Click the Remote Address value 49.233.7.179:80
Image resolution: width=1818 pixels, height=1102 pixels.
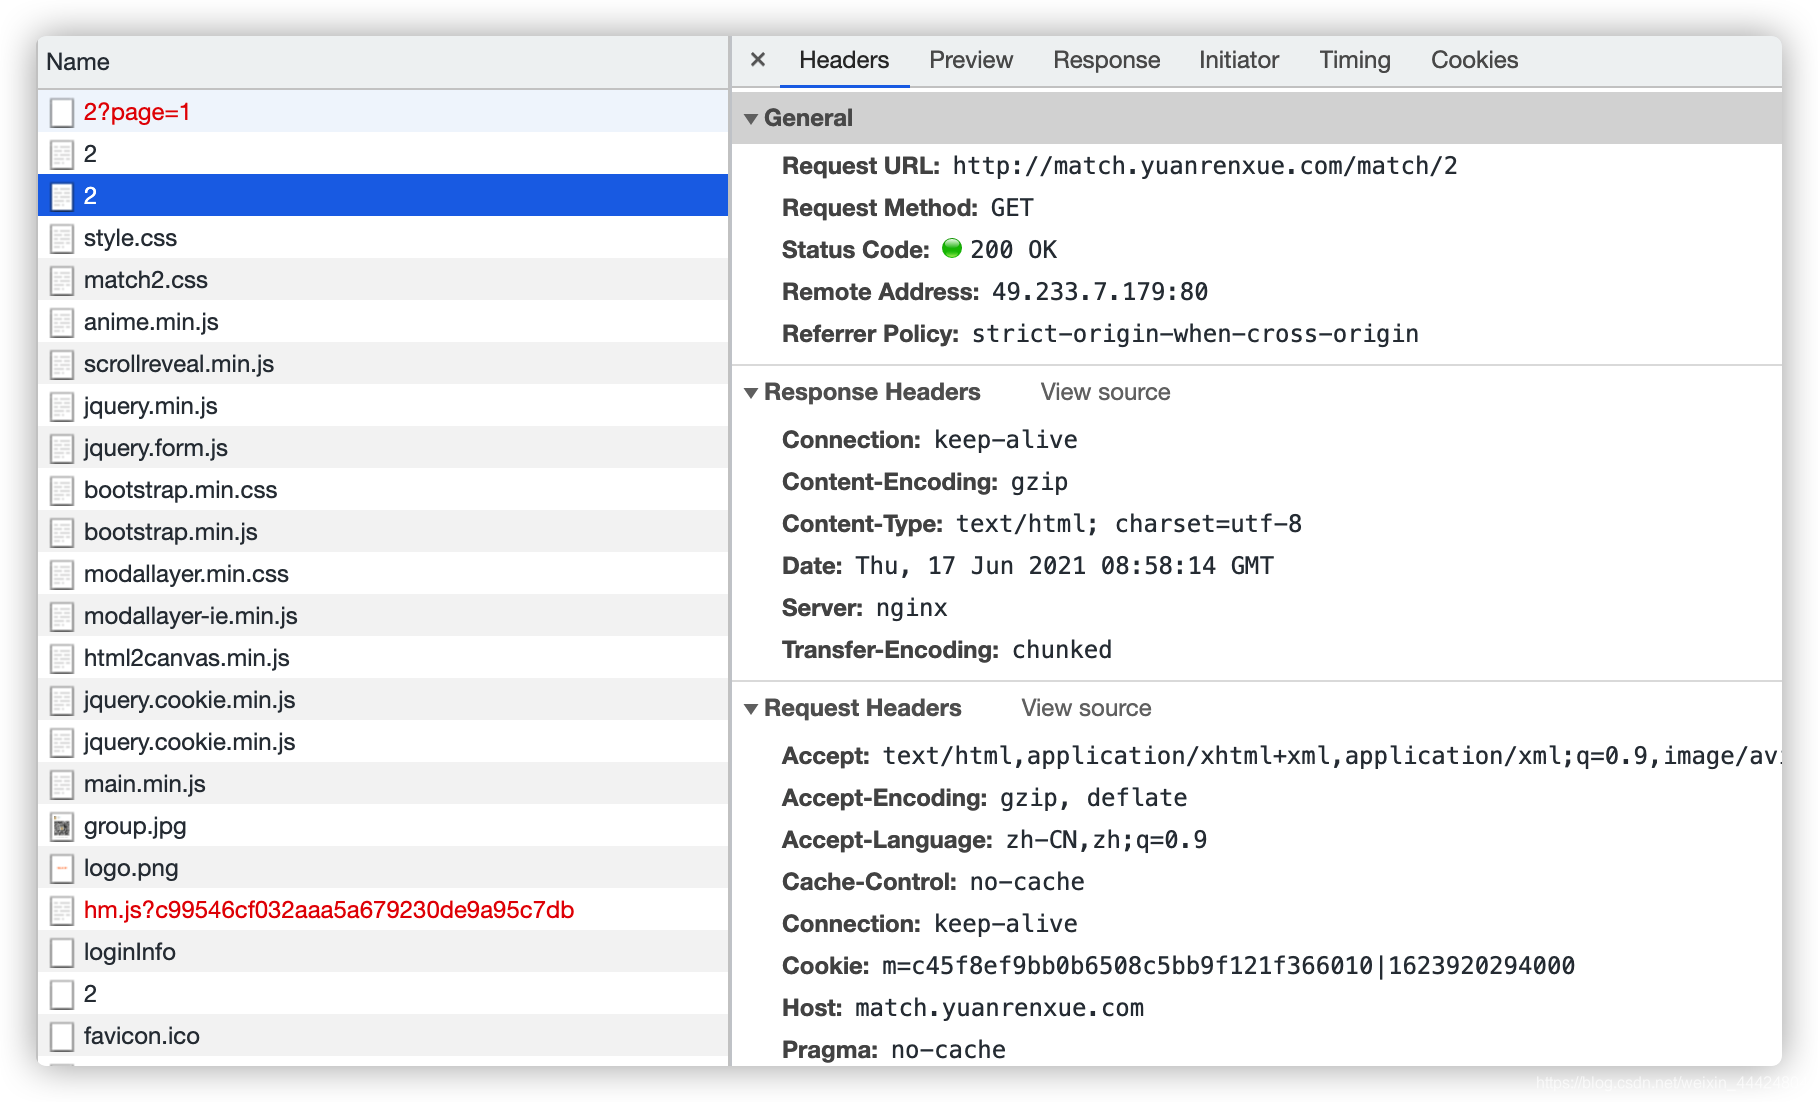[x=1100, y=292]
